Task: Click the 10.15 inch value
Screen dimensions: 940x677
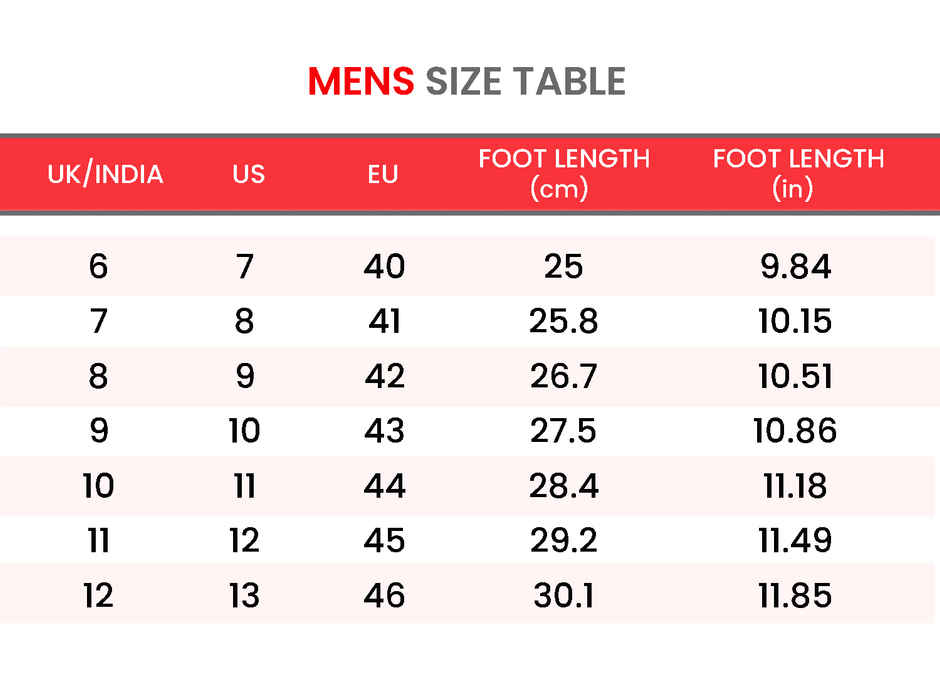Action: click(796, 322)
